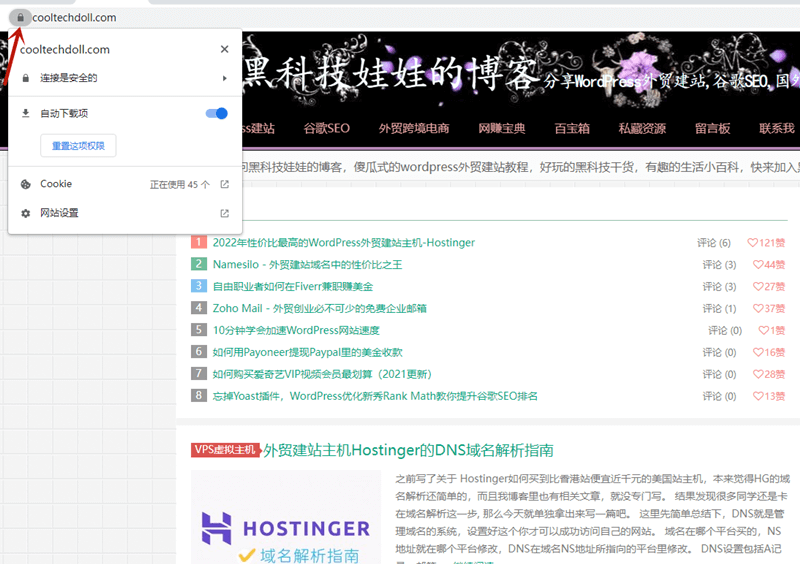Click the 121赞 heart icon

click(752, 243)
